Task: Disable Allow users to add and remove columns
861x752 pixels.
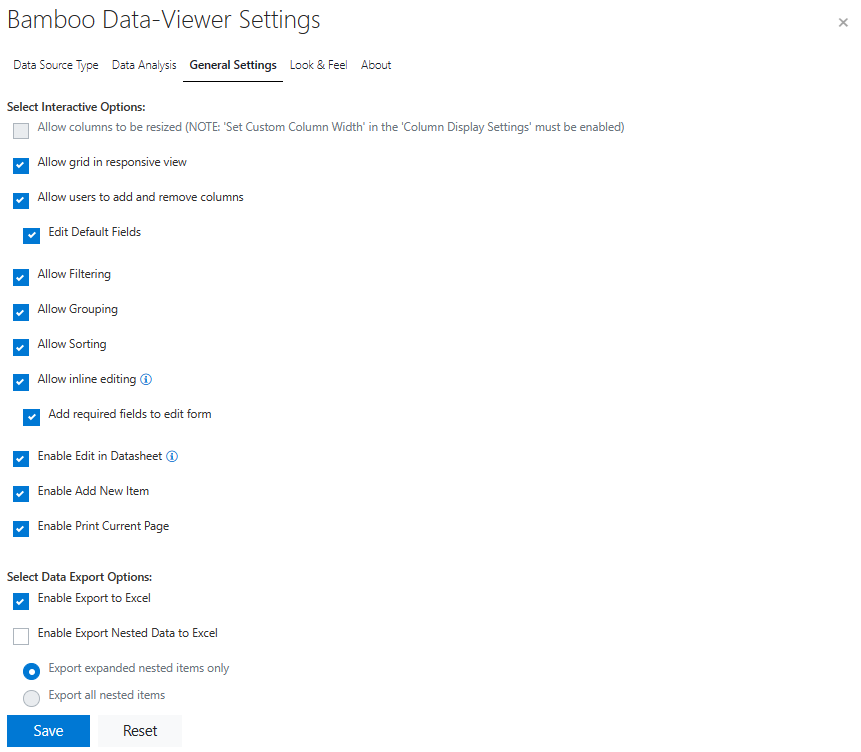Action: point(21,200)
